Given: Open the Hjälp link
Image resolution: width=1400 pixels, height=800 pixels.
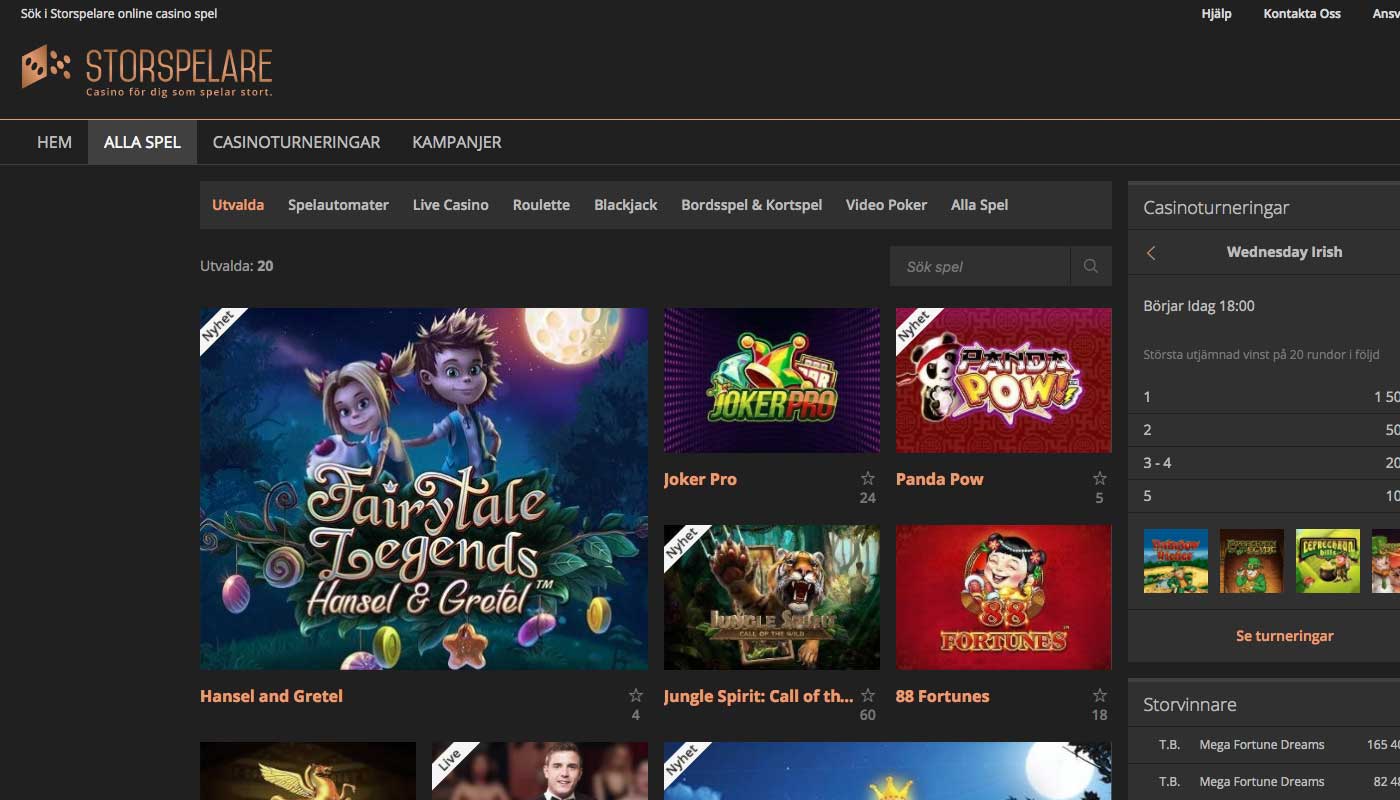Looking at the screenshot, I should tap(1216, 14).
